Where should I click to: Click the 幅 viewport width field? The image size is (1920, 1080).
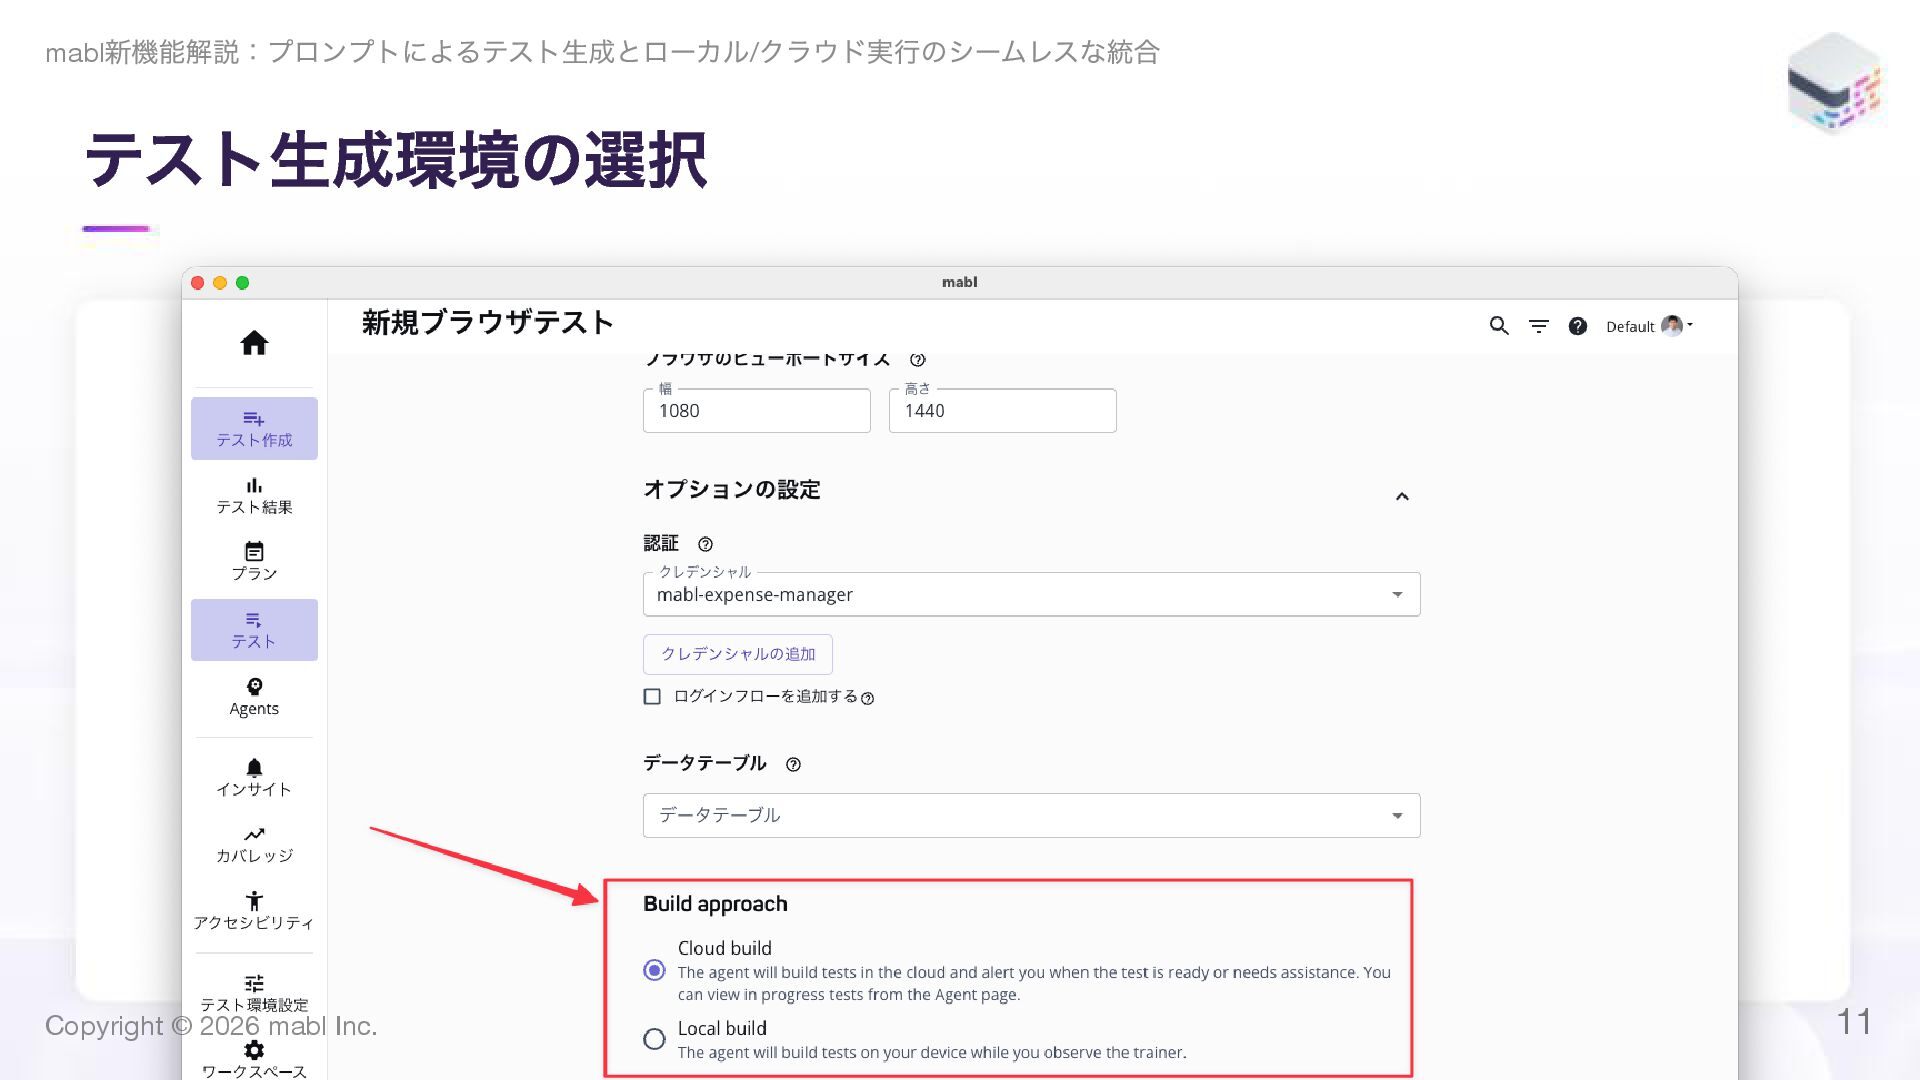pos(756,411)
